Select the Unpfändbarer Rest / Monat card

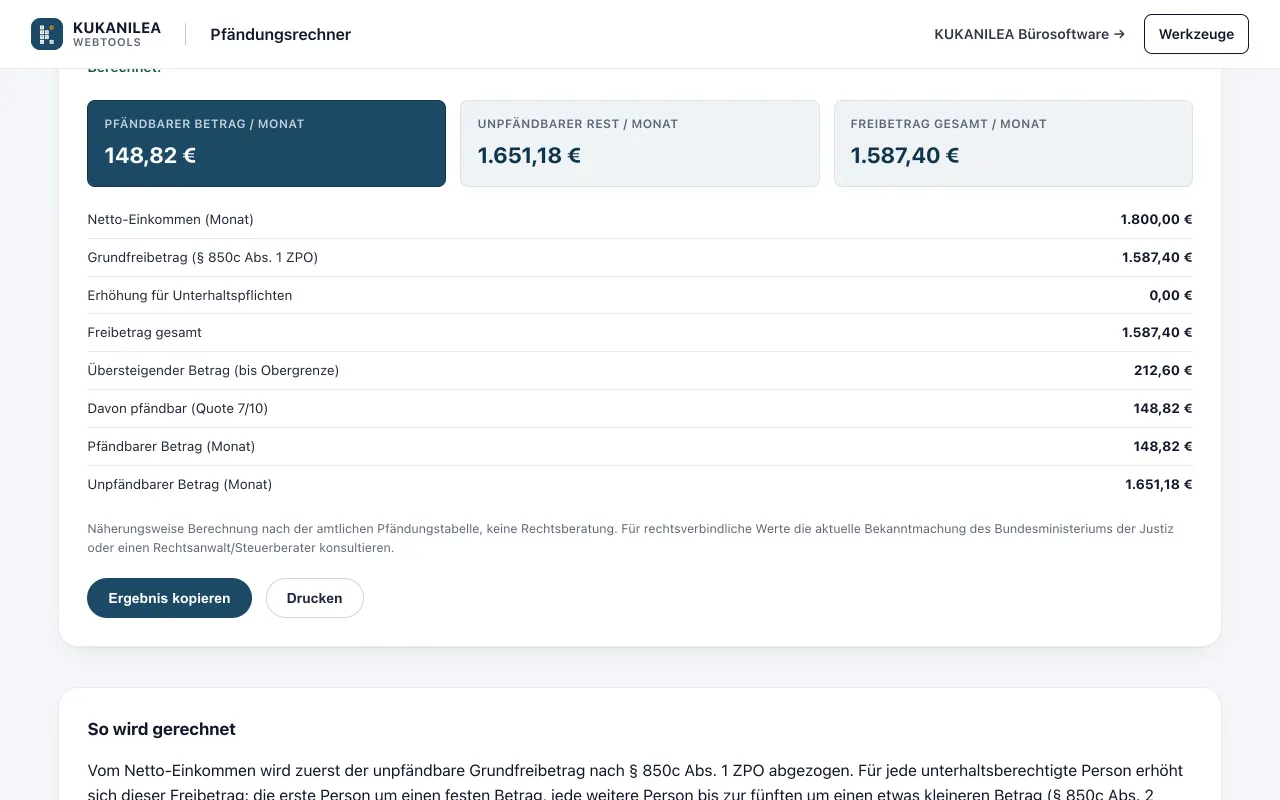[x=639, y=143]
